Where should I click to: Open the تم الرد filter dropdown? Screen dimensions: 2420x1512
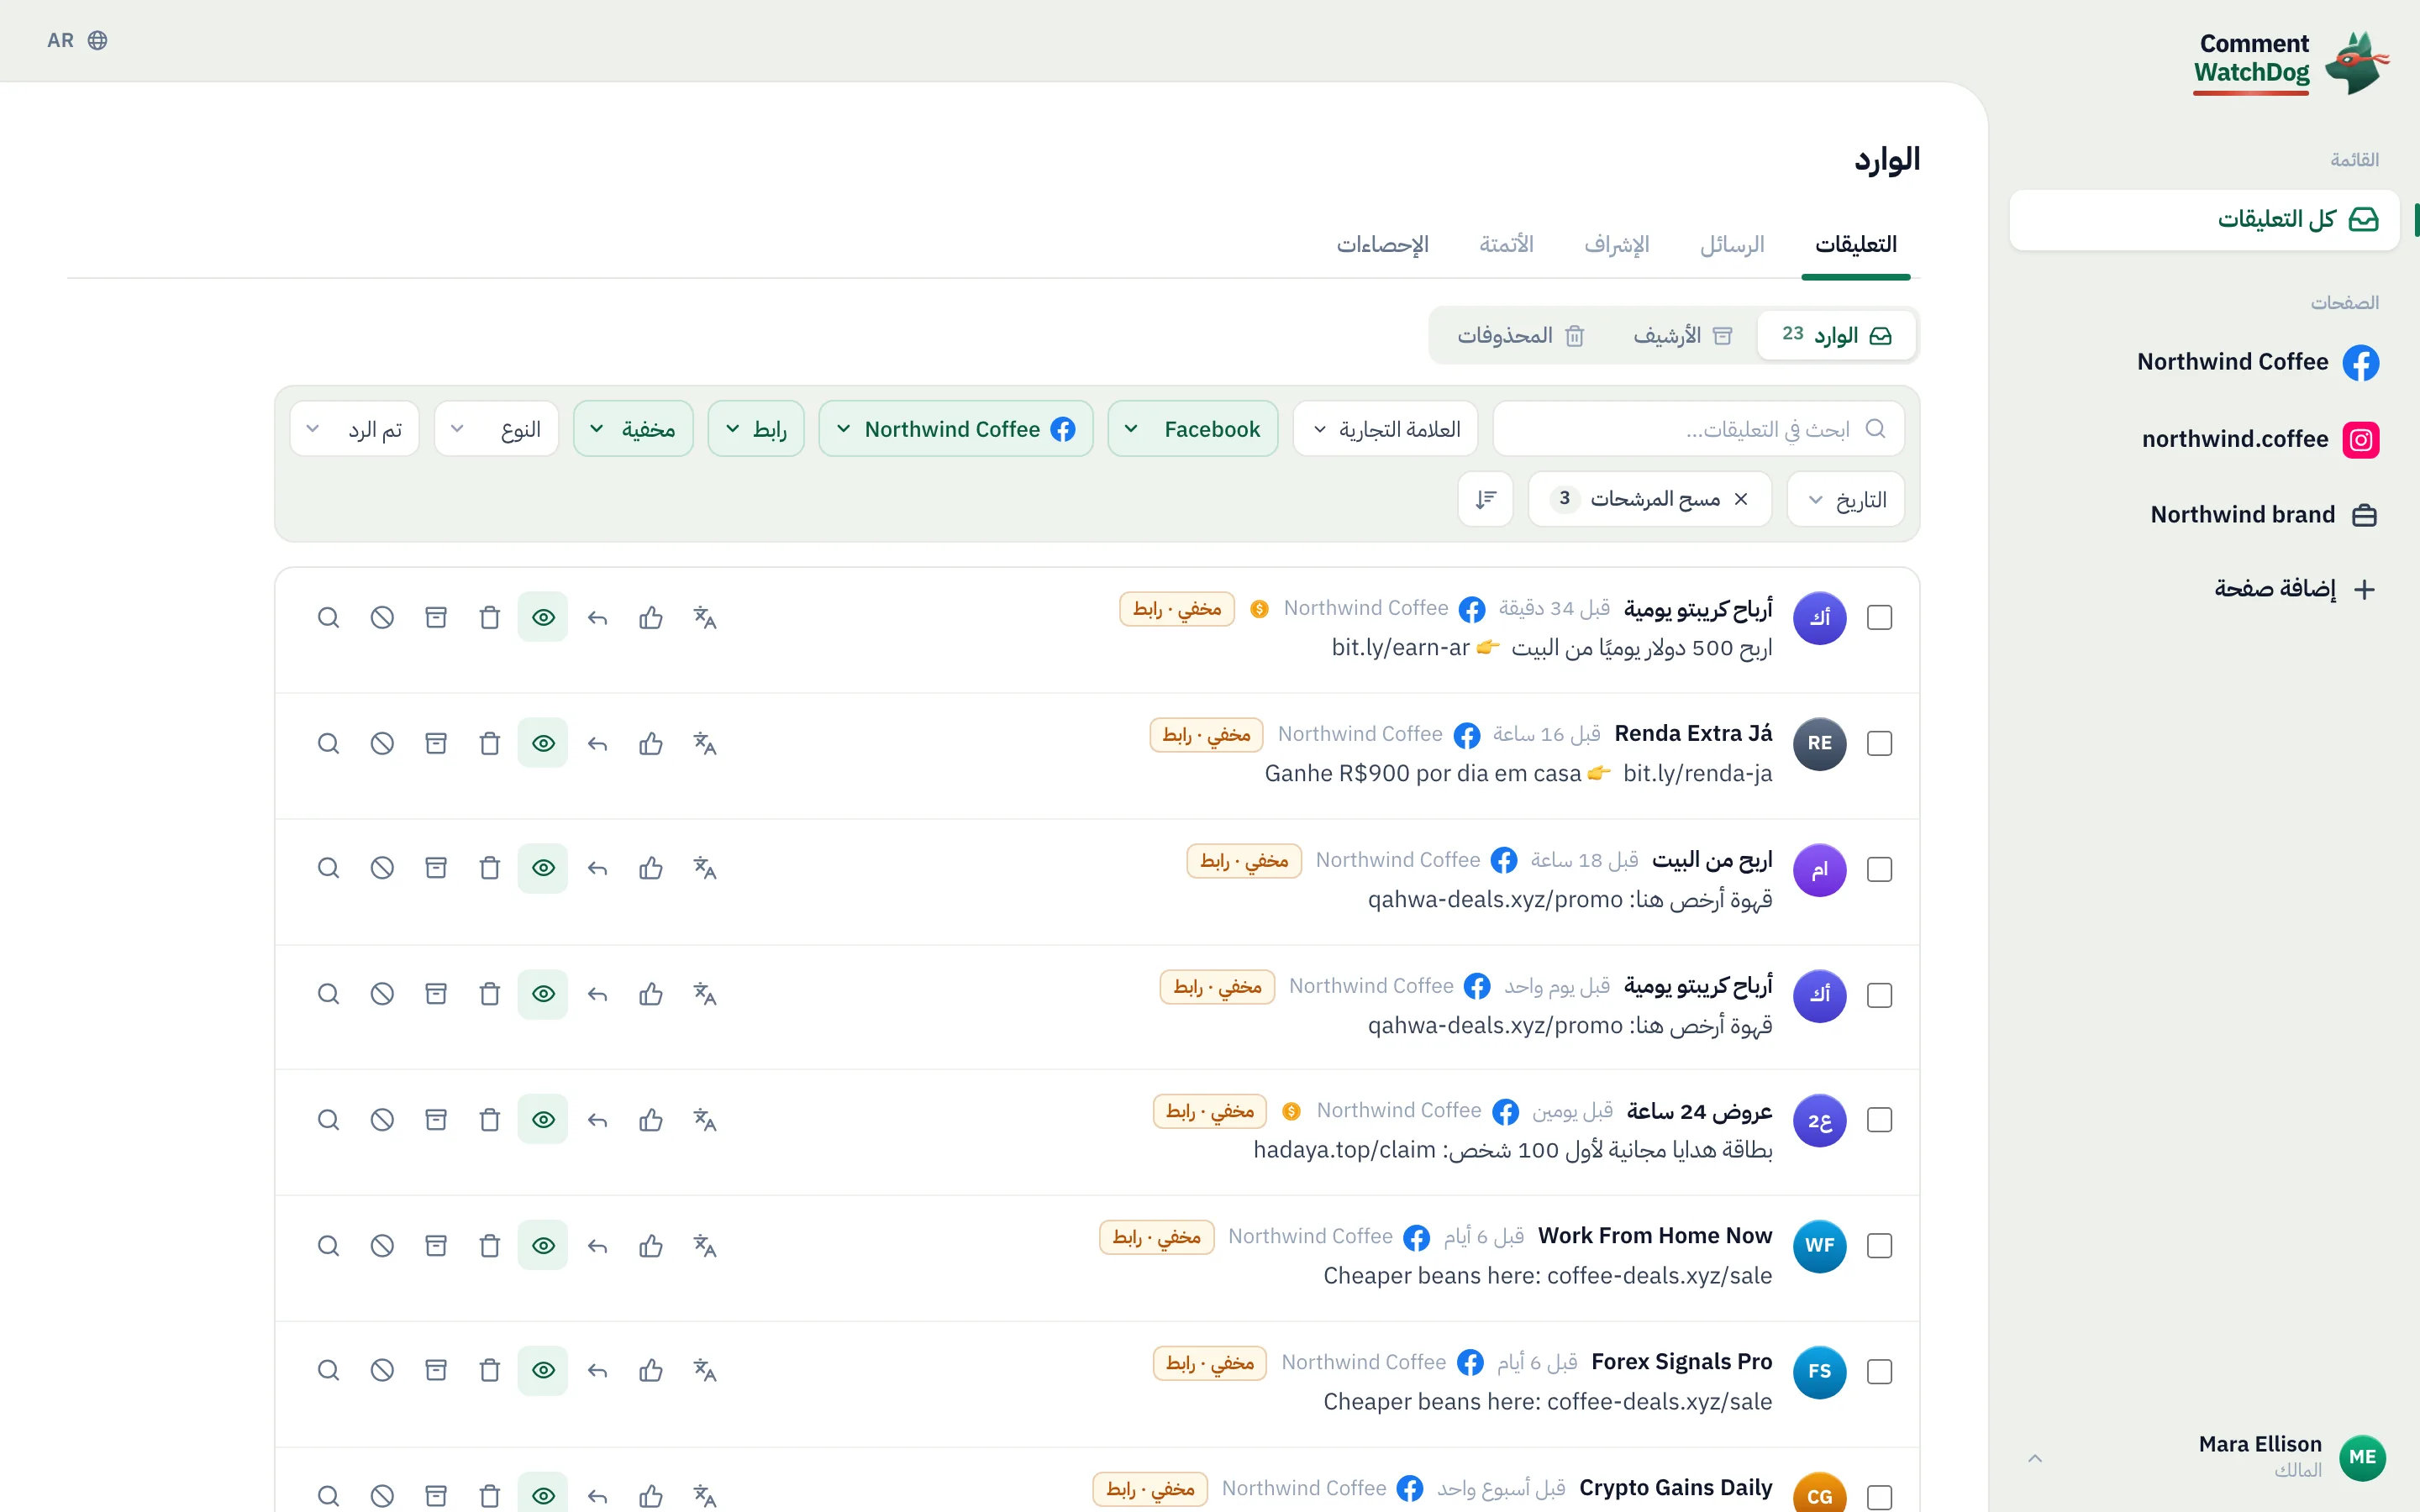[x=354, y=429]
